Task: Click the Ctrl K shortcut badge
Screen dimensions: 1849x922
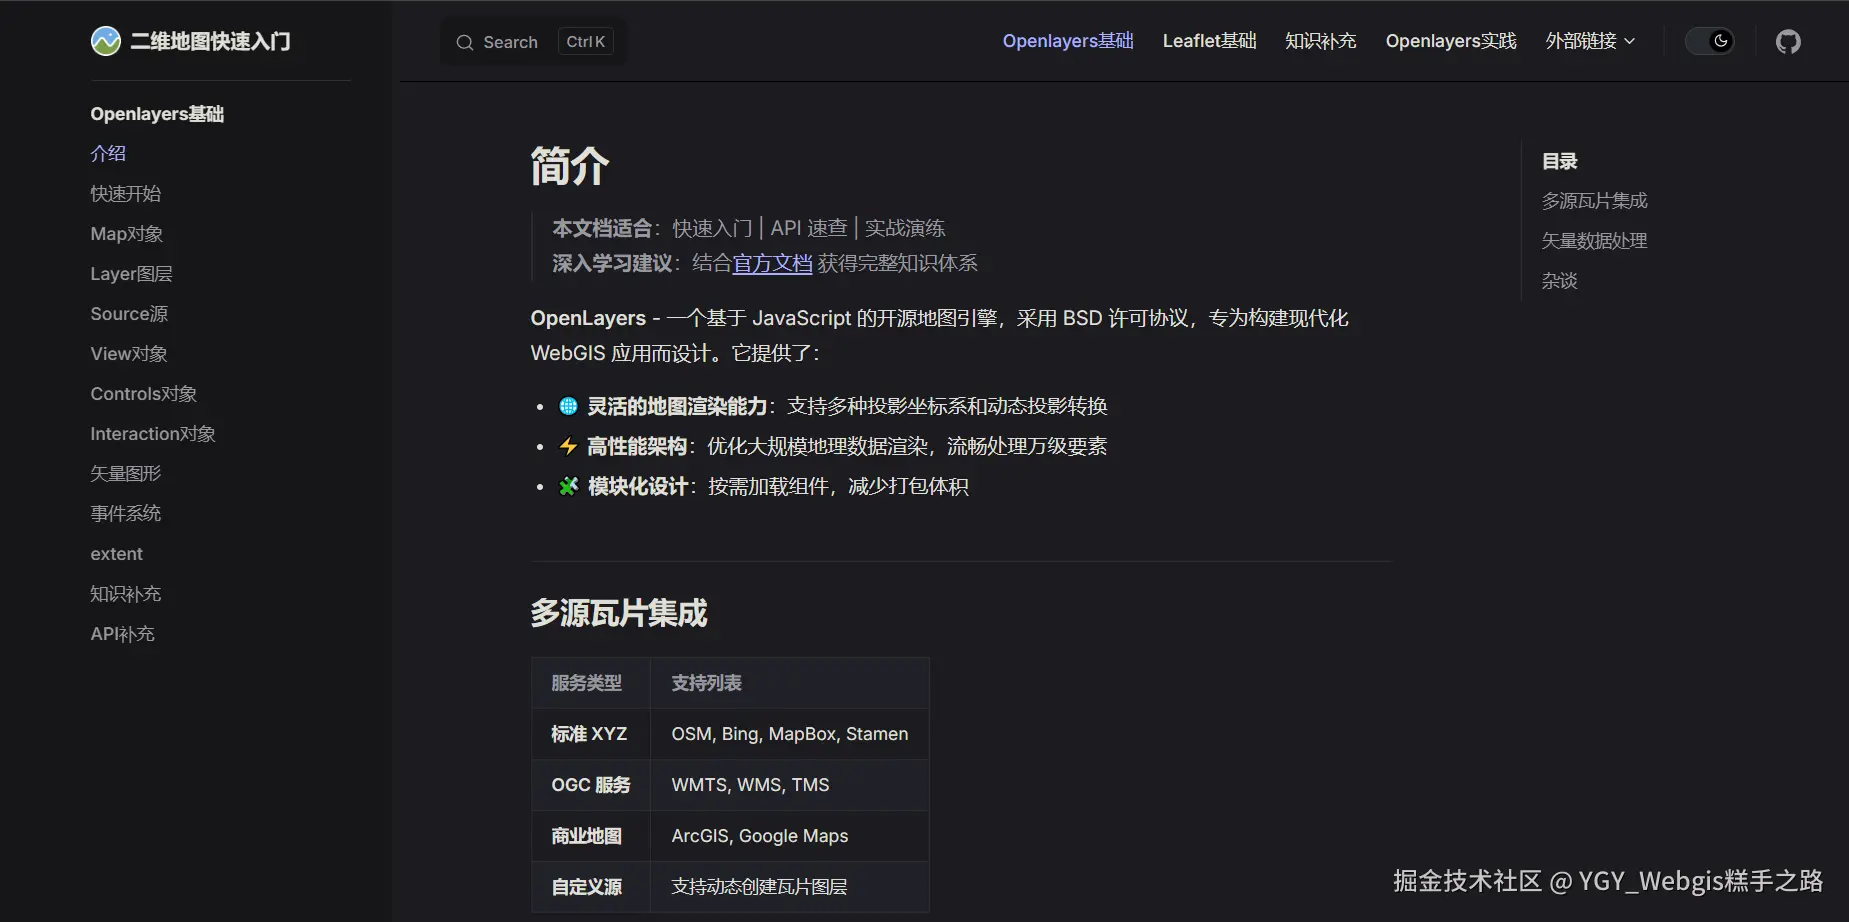Action: [586, 42]
